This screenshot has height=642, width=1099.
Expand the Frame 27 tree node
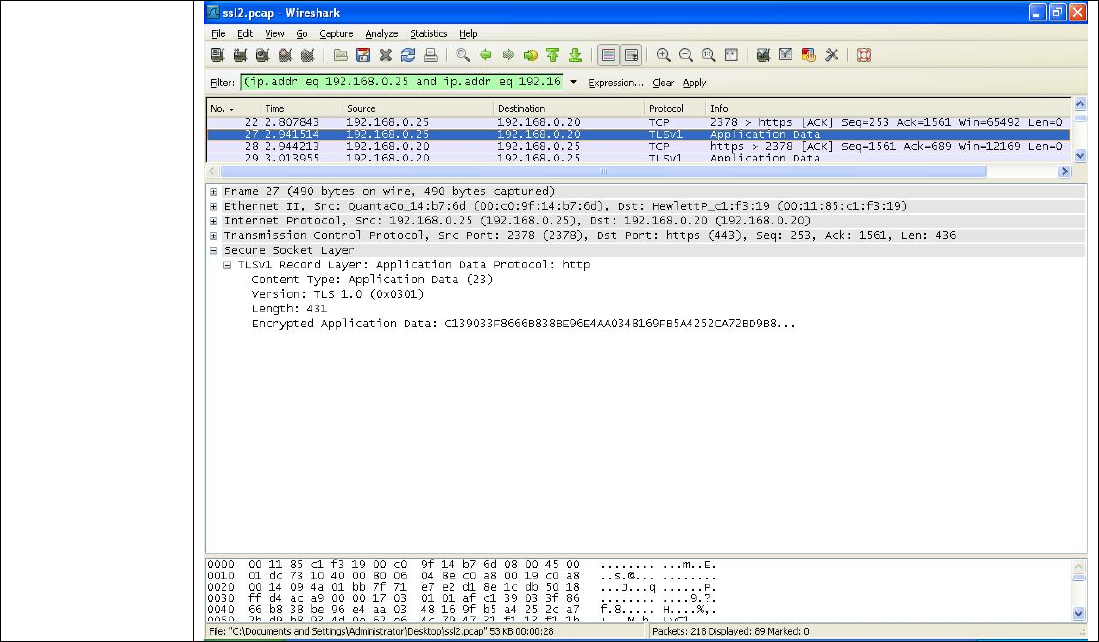click(x=213, y=191)
